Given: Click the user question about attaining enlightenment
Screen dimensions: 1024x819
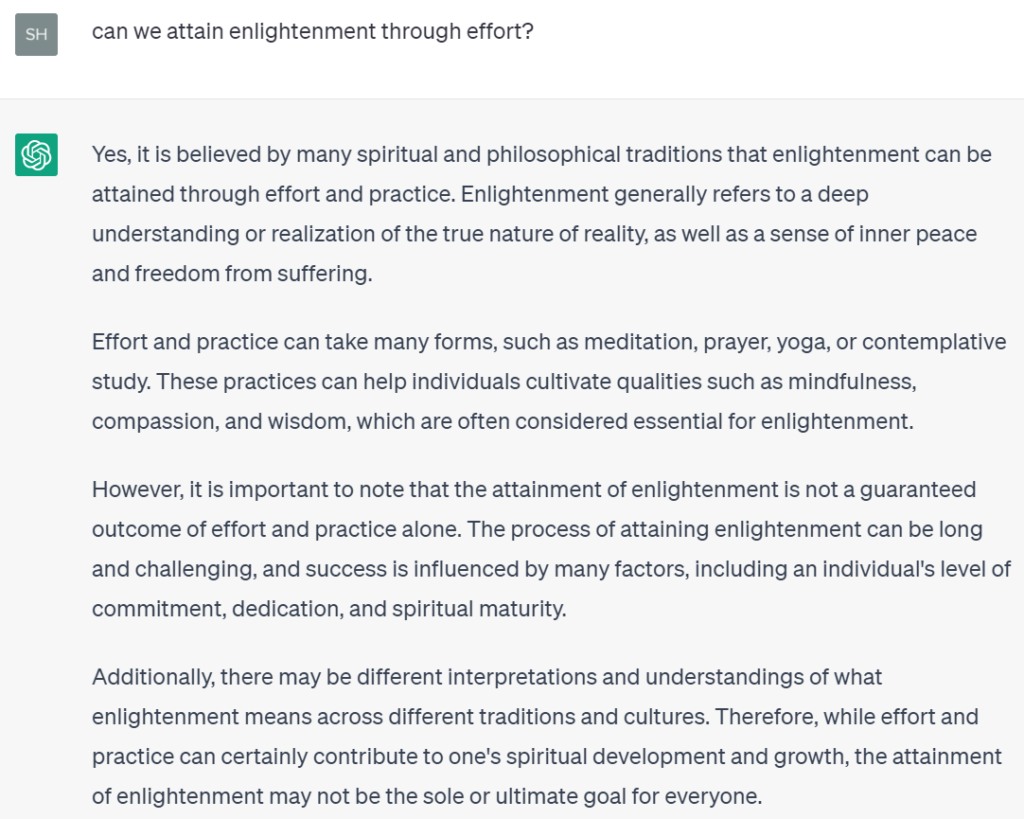Looking at the screenshot, I should [x=313, y=31].
